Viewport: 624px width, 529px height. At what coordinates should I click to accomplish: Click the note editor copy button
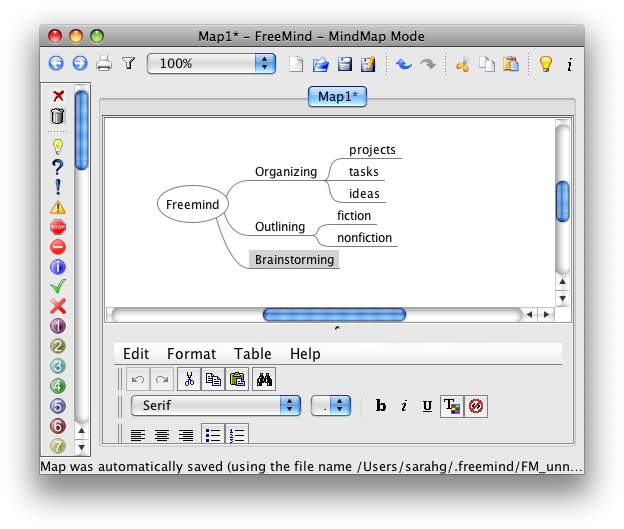pyautogui.click(x=213, y=379)
